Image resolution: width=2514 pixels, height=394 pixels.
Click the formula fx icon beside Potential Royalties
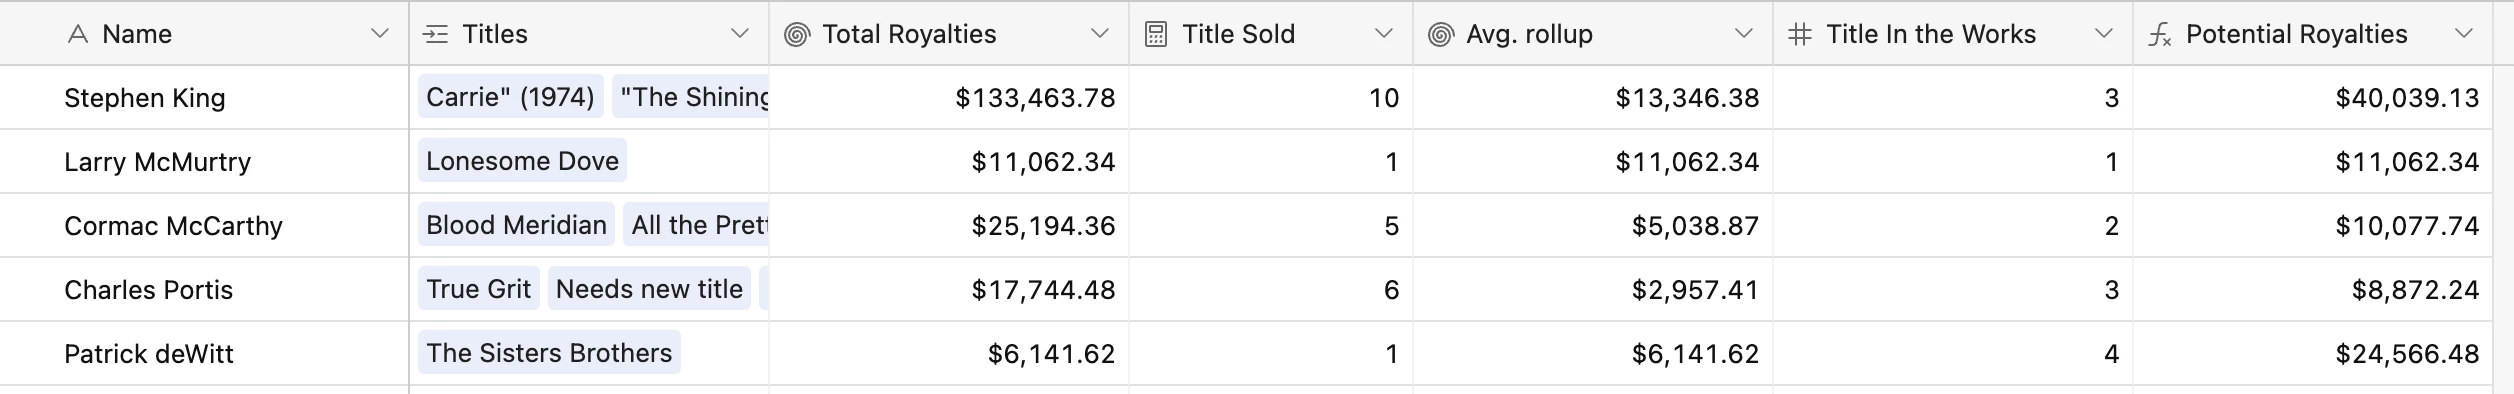click(2160, 34)
